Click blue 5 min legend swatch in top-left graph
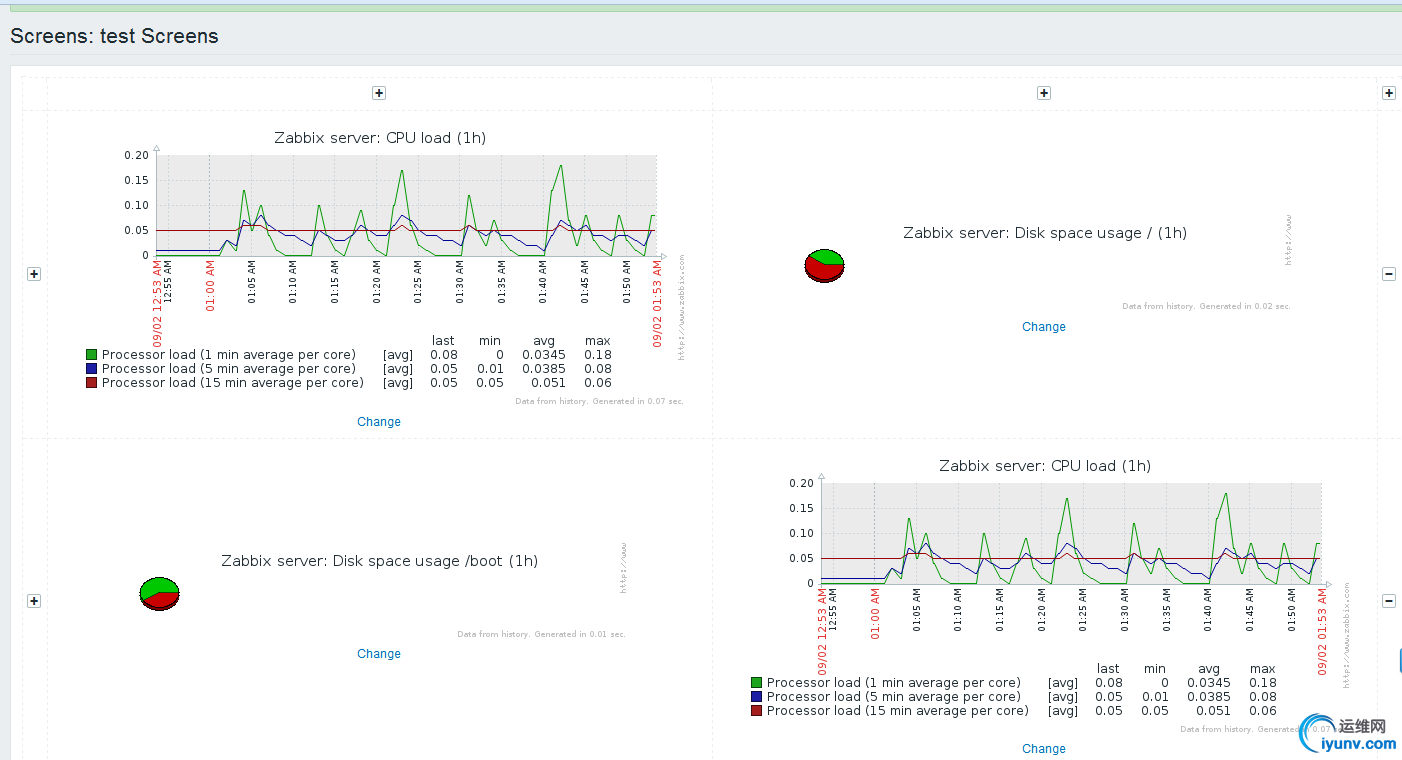 (x=92, y=369)
